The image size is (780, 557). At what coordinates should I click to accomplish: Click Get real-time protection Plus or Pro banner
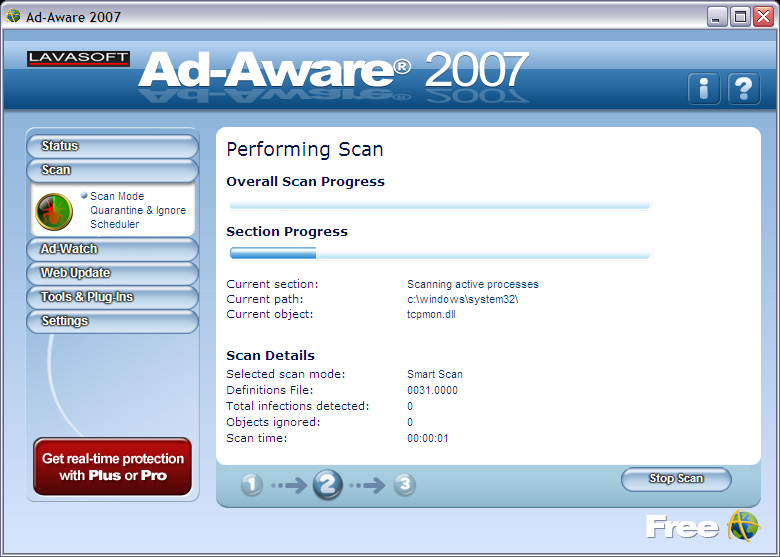pyautogui.click(x=113, y=466)
